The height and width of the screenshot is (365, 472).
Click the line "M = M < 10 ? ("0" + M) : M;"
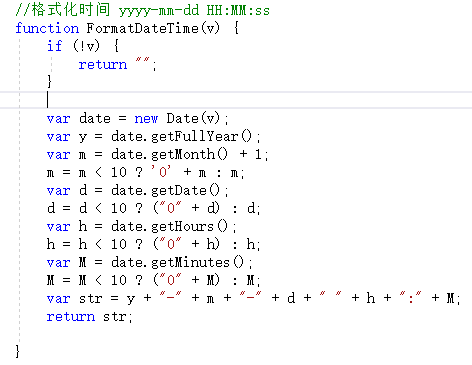tap(153, 280)
